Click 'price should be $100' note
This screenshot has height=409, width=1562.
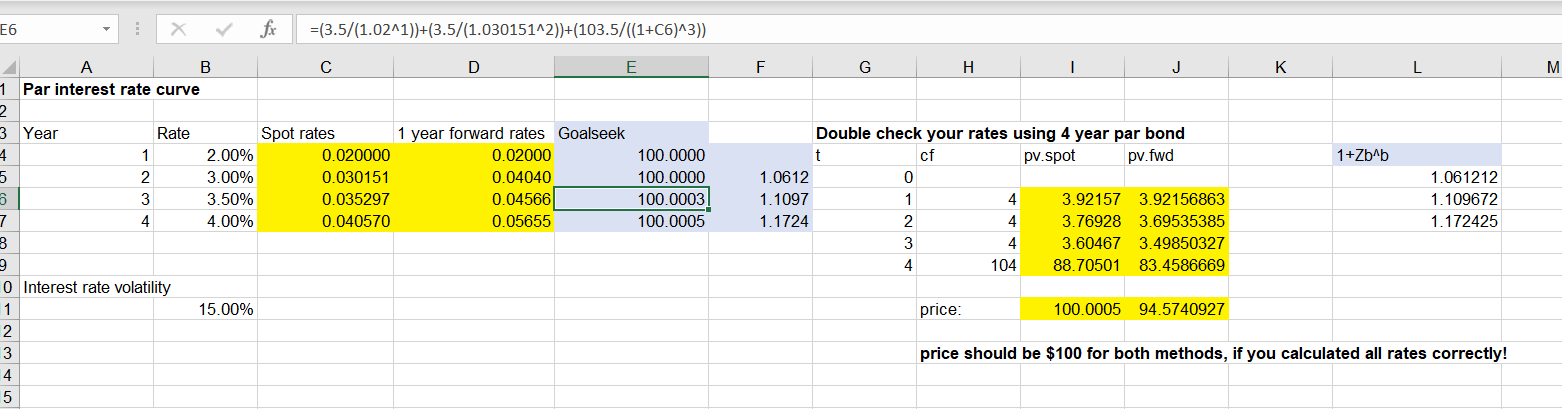(1212, 353)
